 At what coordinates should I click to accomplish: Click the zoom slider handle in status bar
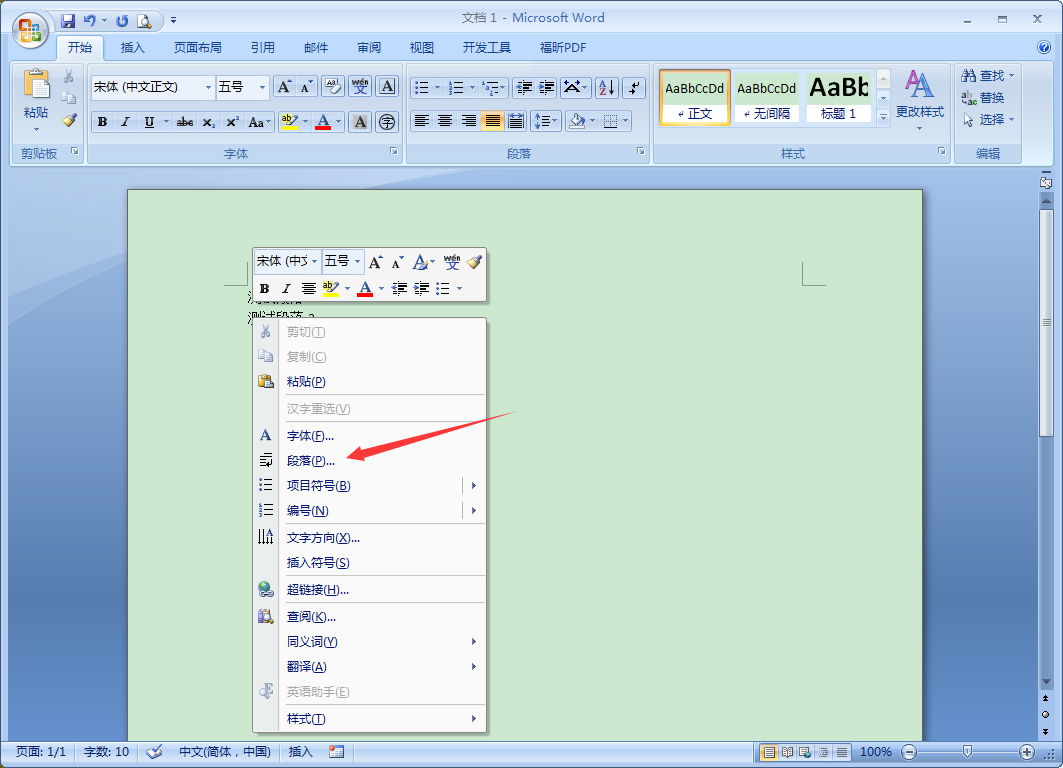click(967, 751)
